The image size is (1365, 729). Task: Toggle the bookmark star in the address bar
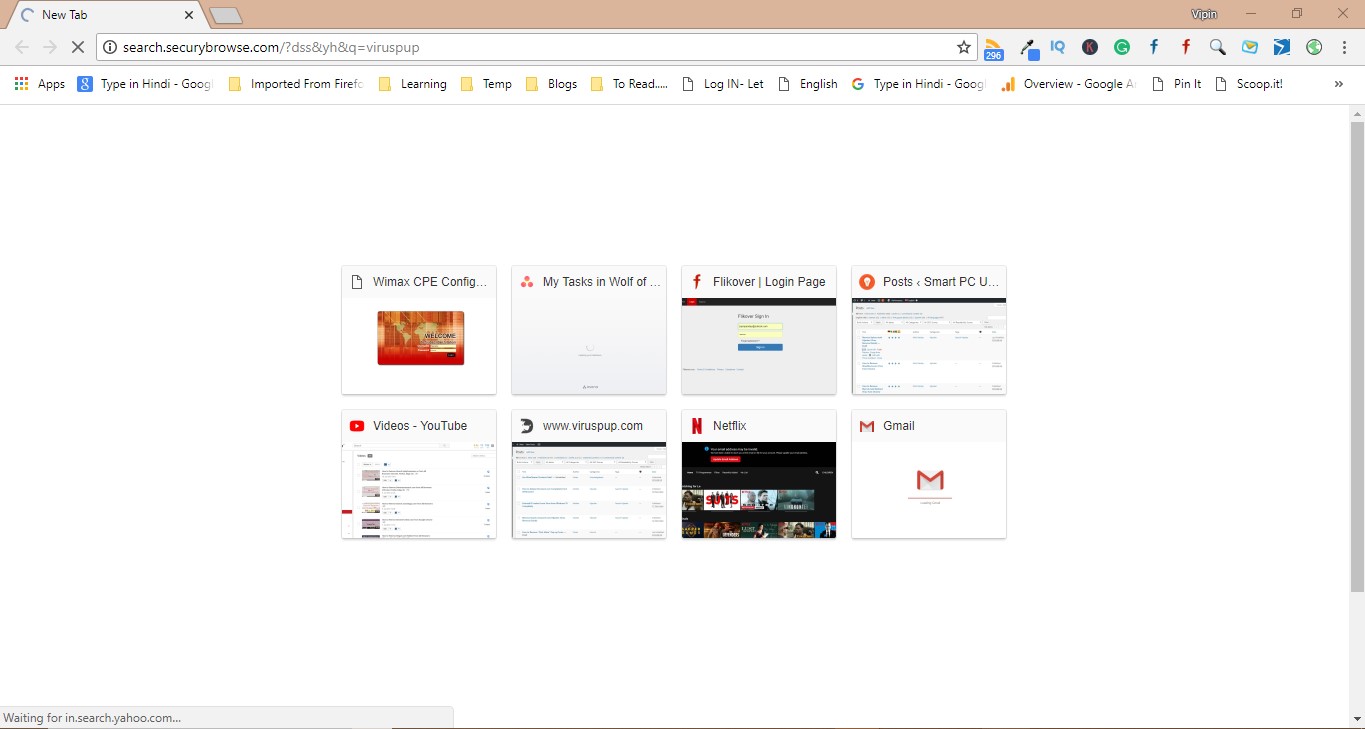962,46
